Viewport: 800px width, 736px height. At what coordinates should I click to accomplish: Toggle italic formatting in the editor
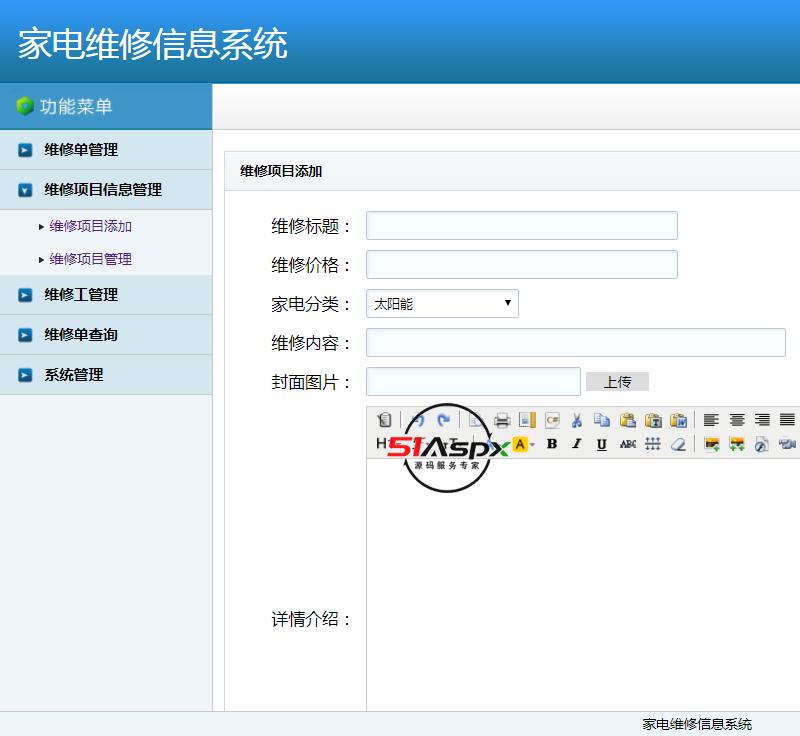(577, 443)
